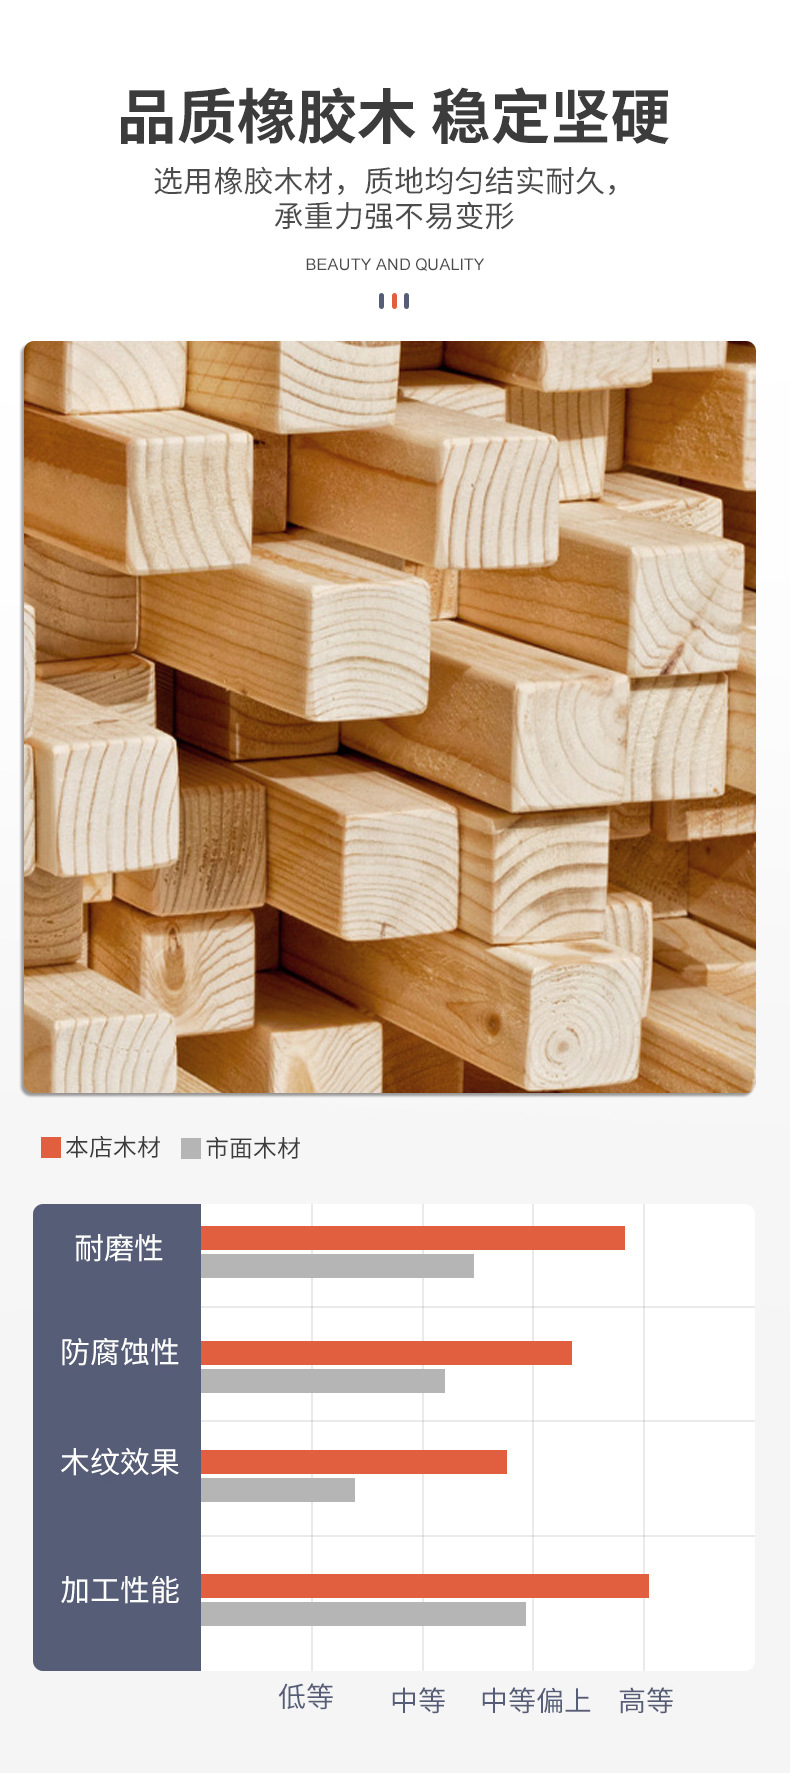Click the BEAUTY AND QUALITY subtitle
This screenshot has height=1788, width=790.
(394, 264)
